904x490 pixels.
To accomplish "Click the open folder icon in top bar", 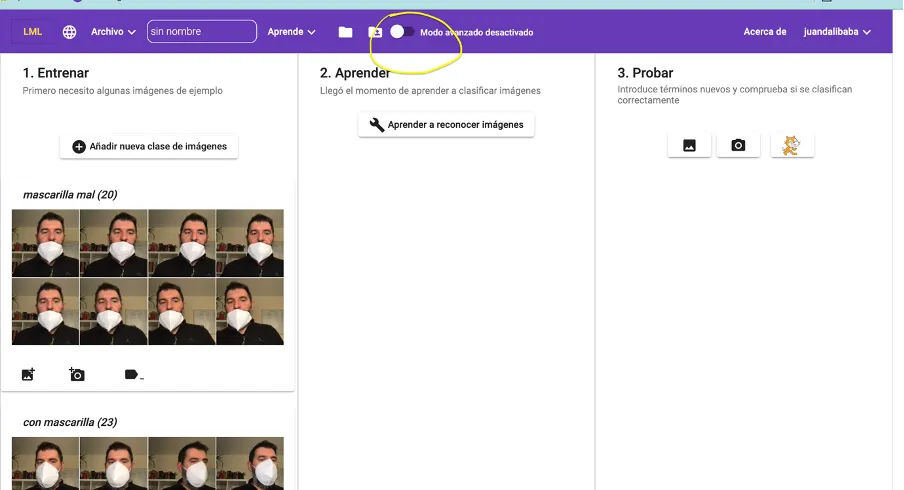I will click(345, 32).
